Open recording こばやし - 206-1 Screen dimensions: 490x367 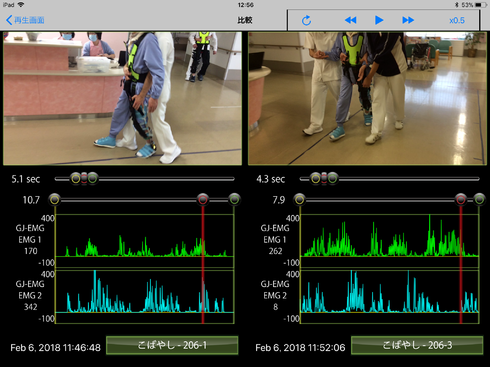pyautogui.click(x=172, y=345)
